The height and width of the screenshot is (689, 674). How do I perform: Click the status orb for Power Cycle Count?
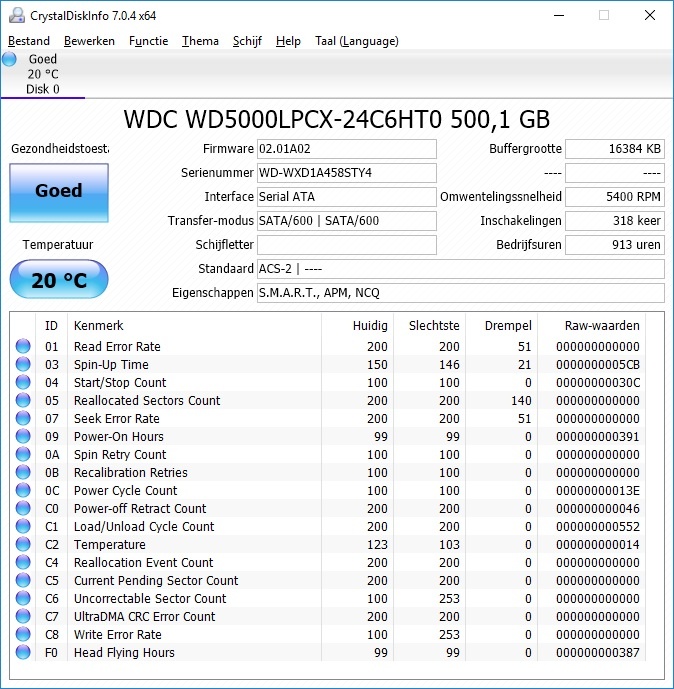click(x=23, y=490)
